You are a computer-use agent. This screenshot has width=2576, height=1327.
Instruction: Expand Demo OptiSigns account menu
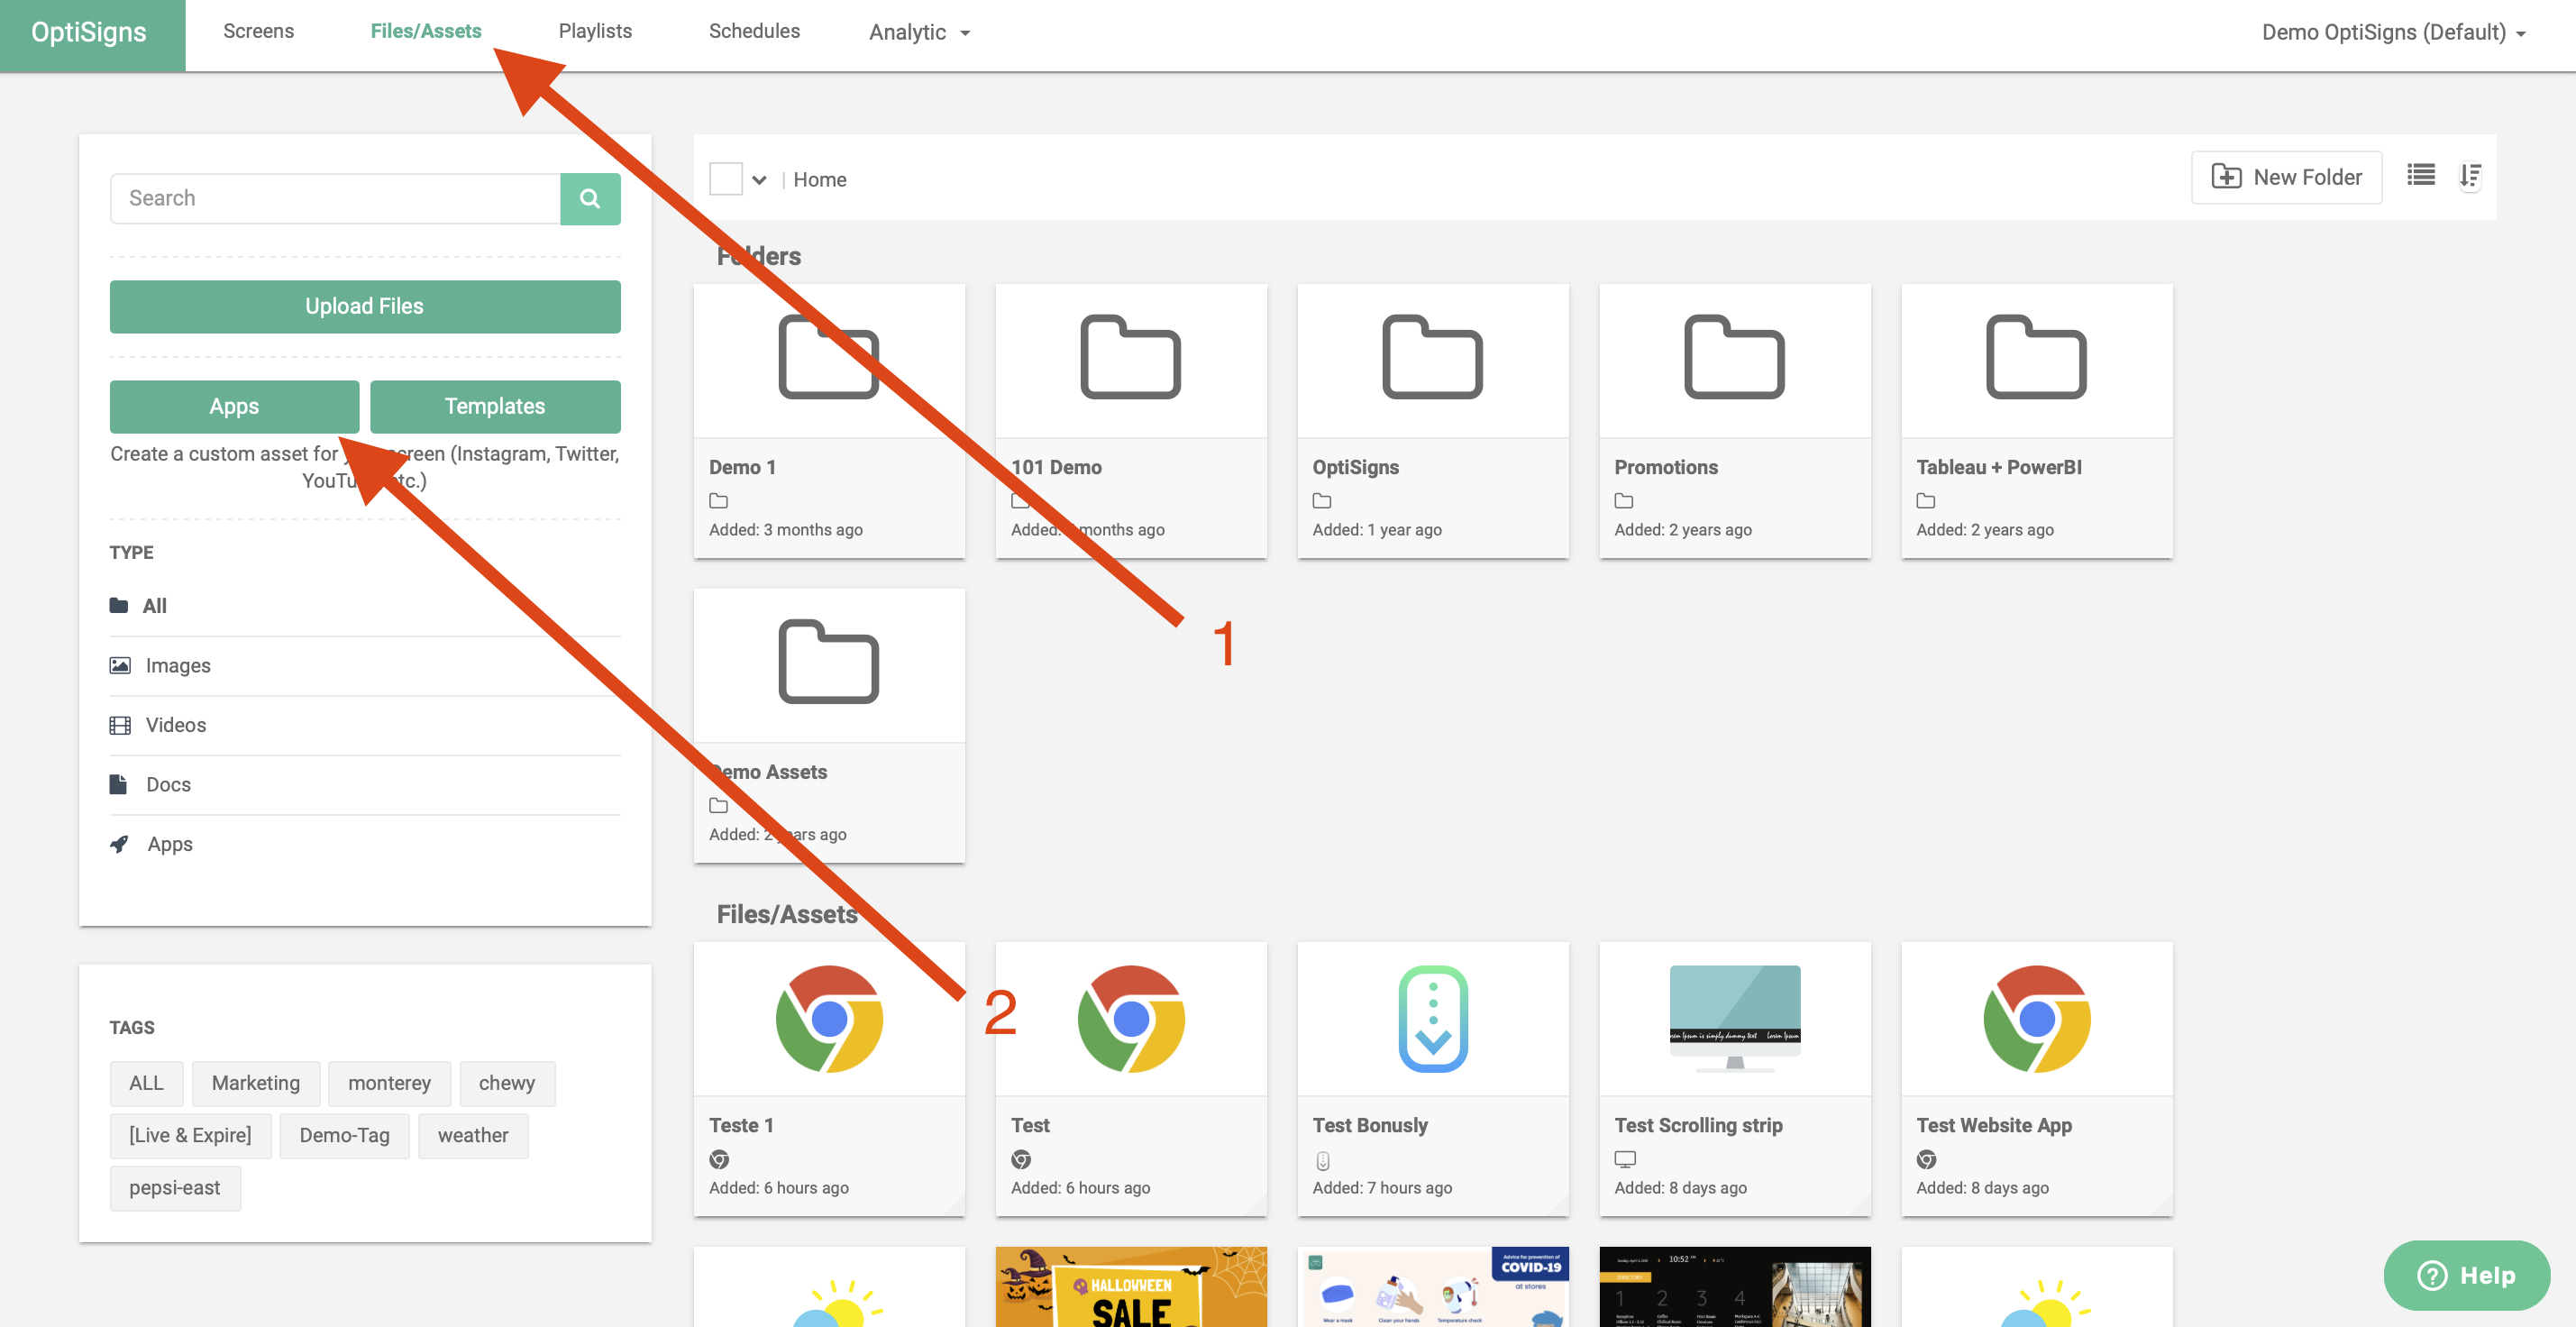click(x=2393, y=32)
